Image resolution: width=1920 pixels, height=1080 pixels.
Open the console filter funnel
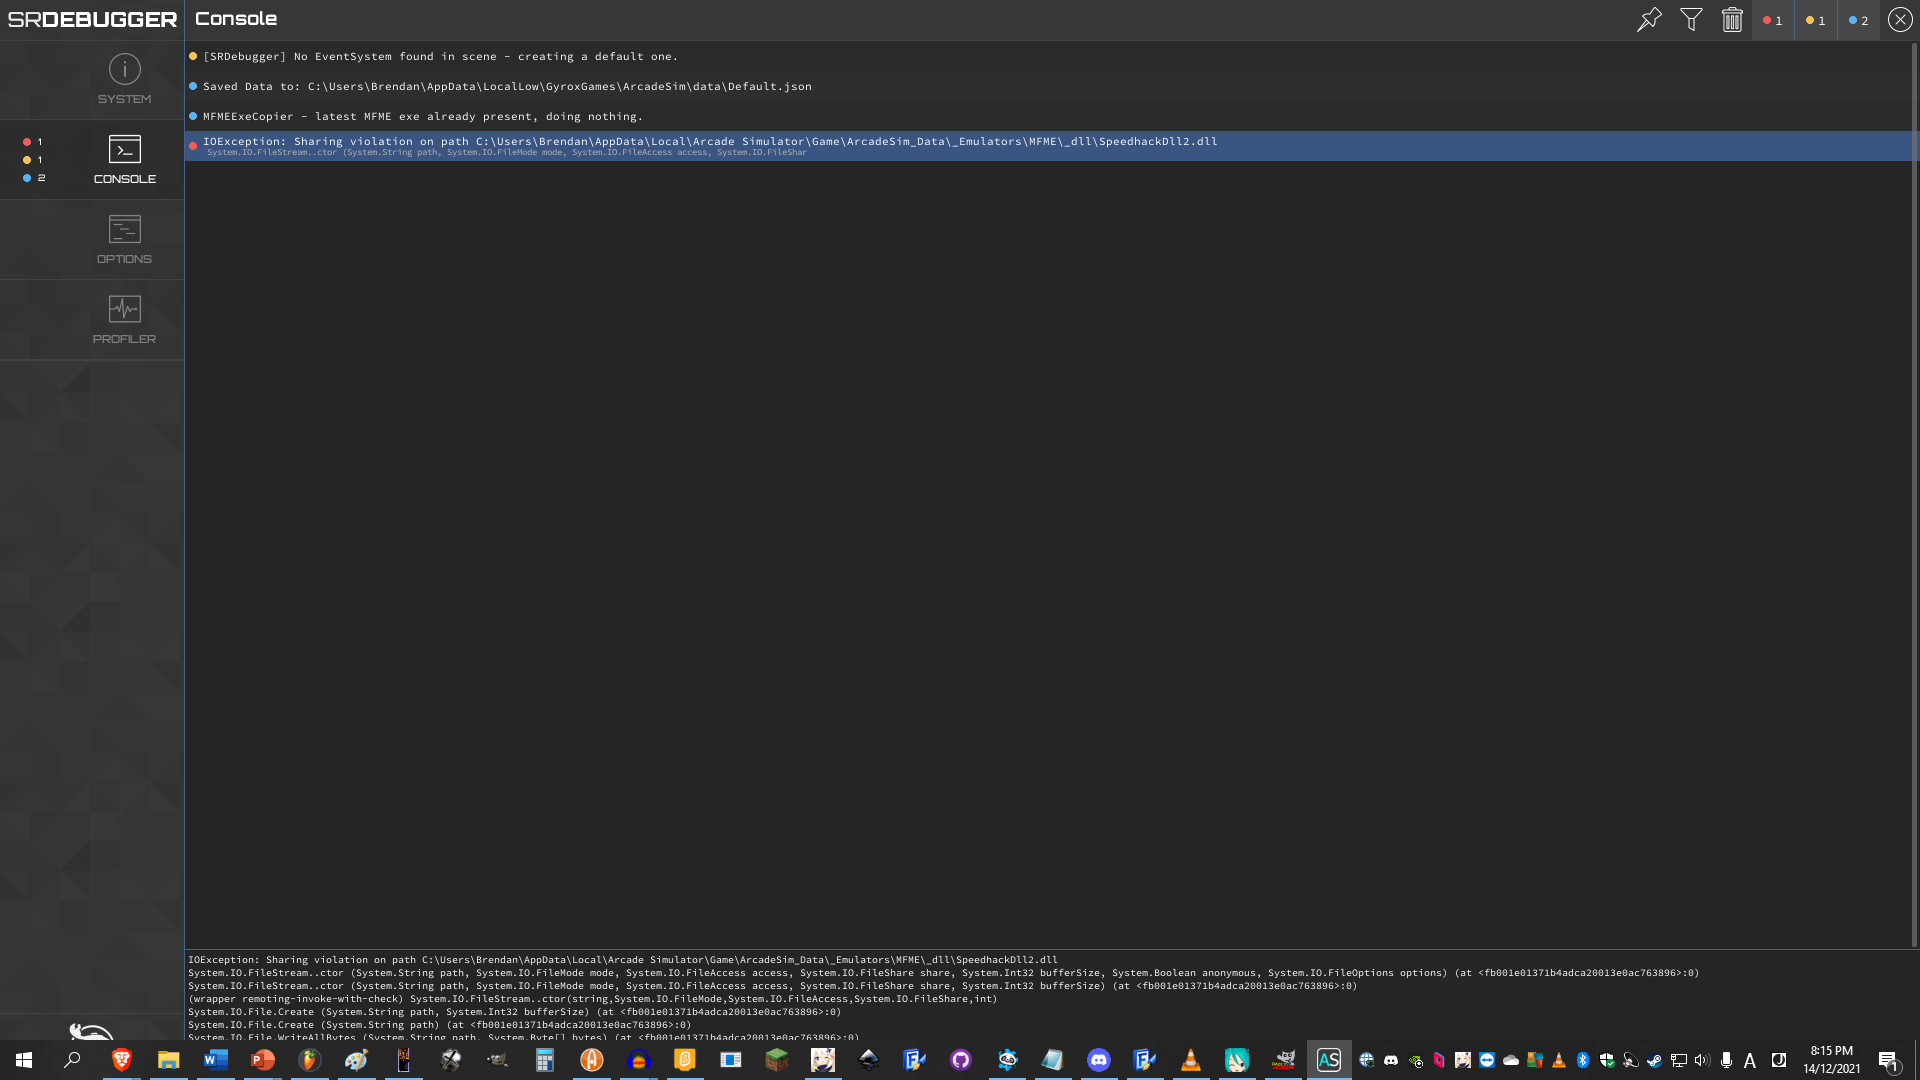click(x=1691, y=20)
